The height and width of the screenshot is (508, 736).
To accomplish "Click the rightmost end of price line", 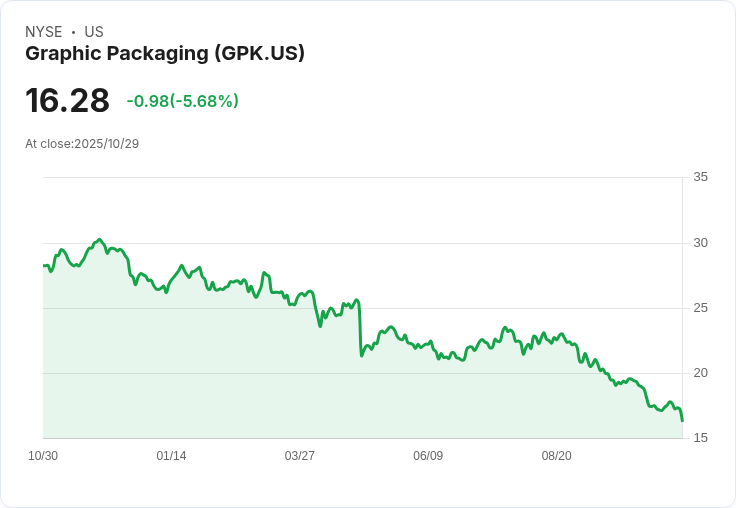I will pos(682,421).
